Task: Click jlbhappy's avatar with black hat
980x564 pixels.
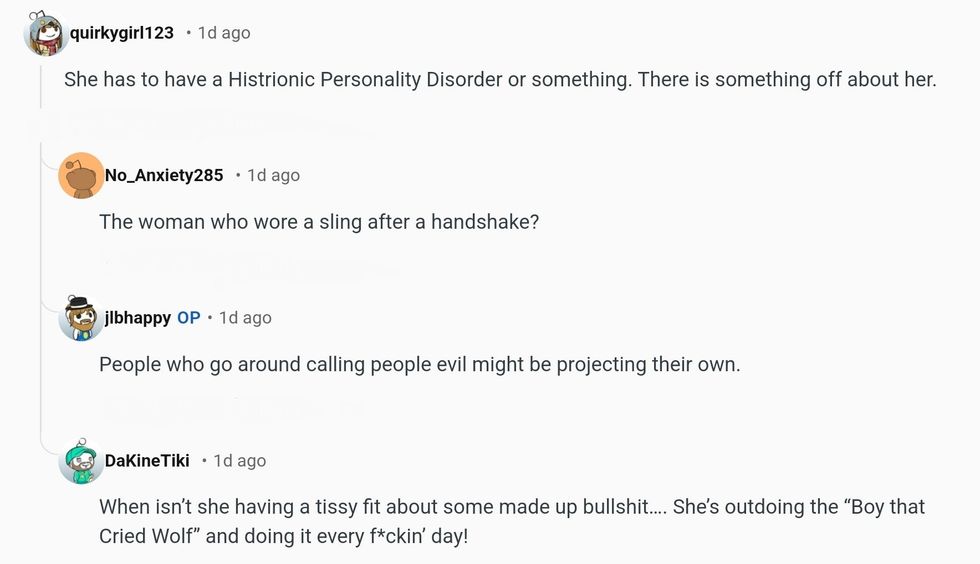Action: pyautogui.click(x=80, y=318)
